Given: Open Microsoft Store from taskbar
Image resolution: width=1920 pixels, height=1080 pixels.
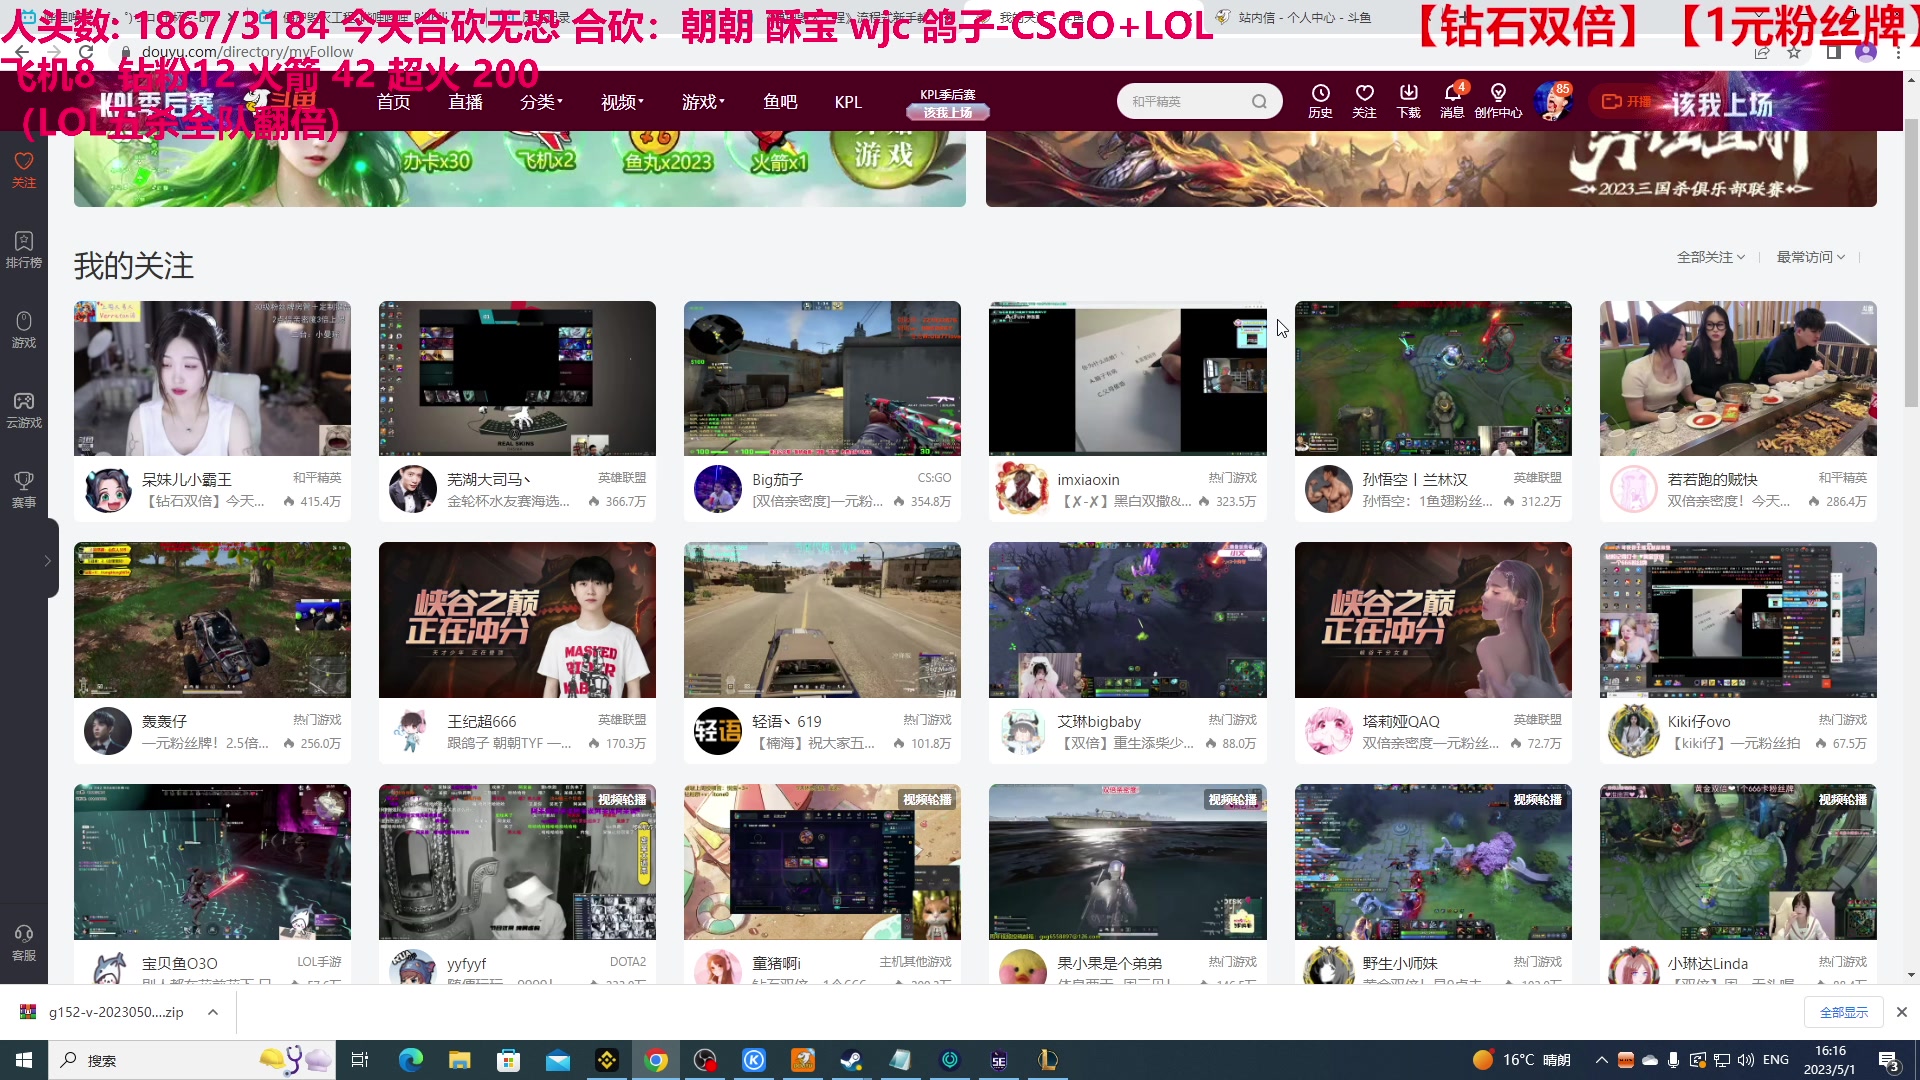Looking at the screenshot, I should (508, 1060).
